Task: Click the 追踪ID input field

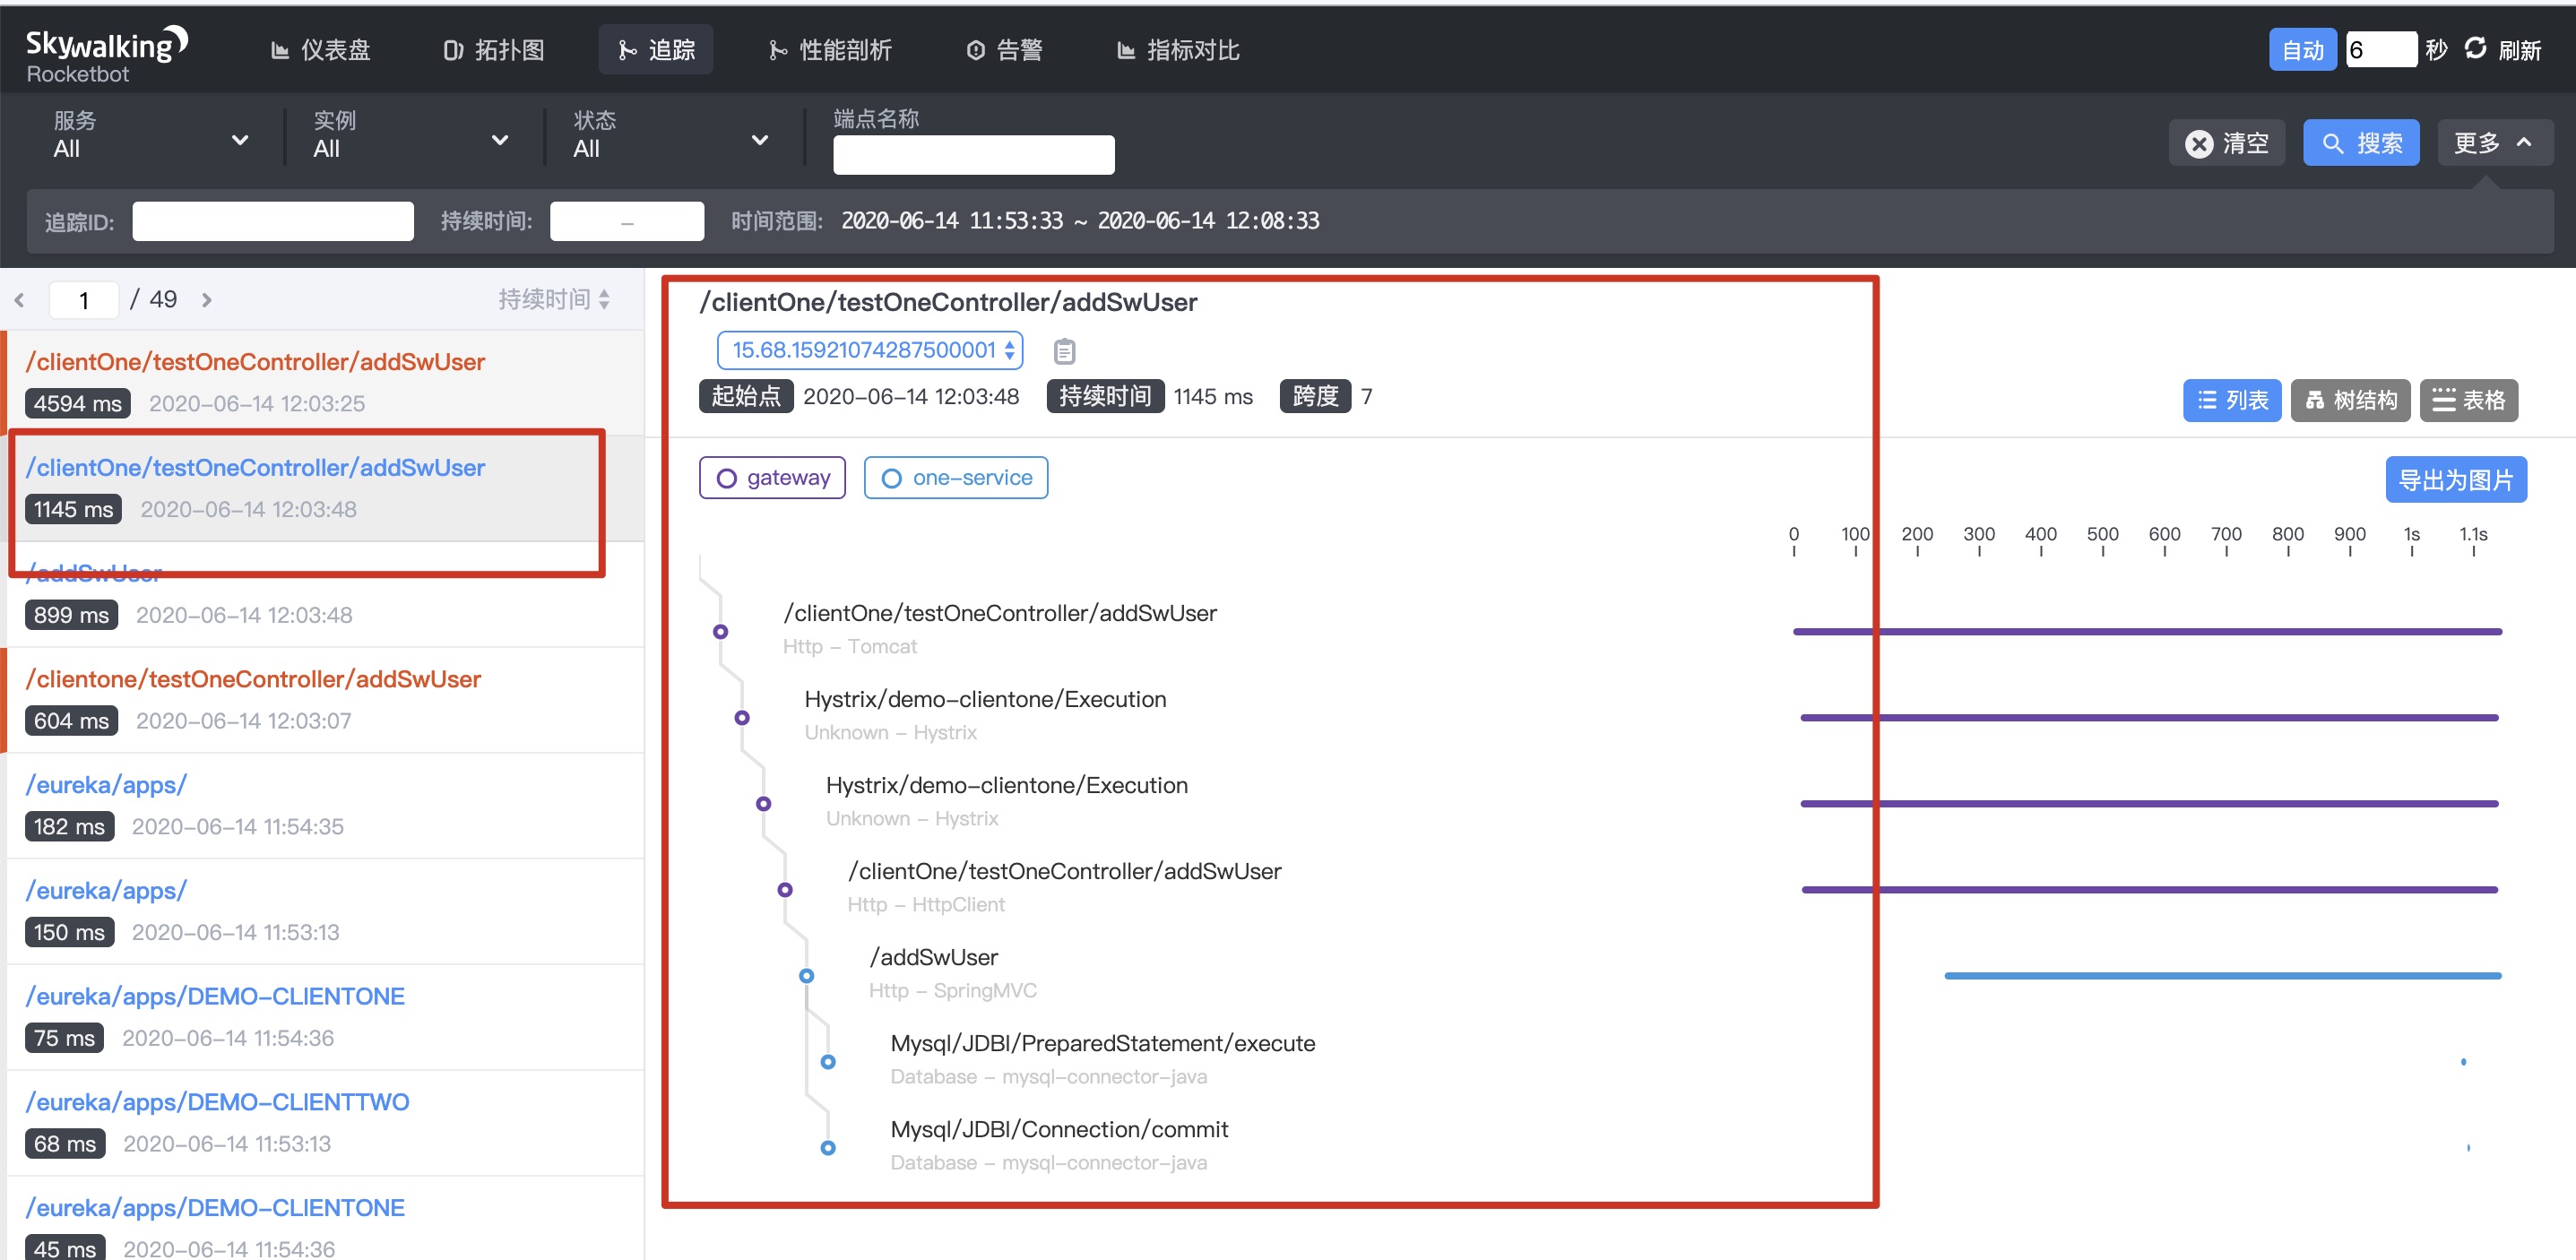Action: (x=273, y=221)
